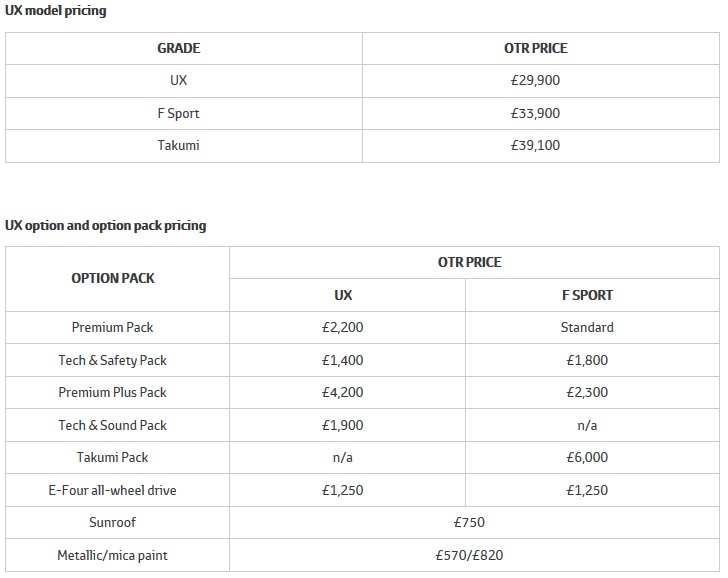The image size is (728, 578).
Task: Click the OPTION PACK column header
Action: pos(113,278)
